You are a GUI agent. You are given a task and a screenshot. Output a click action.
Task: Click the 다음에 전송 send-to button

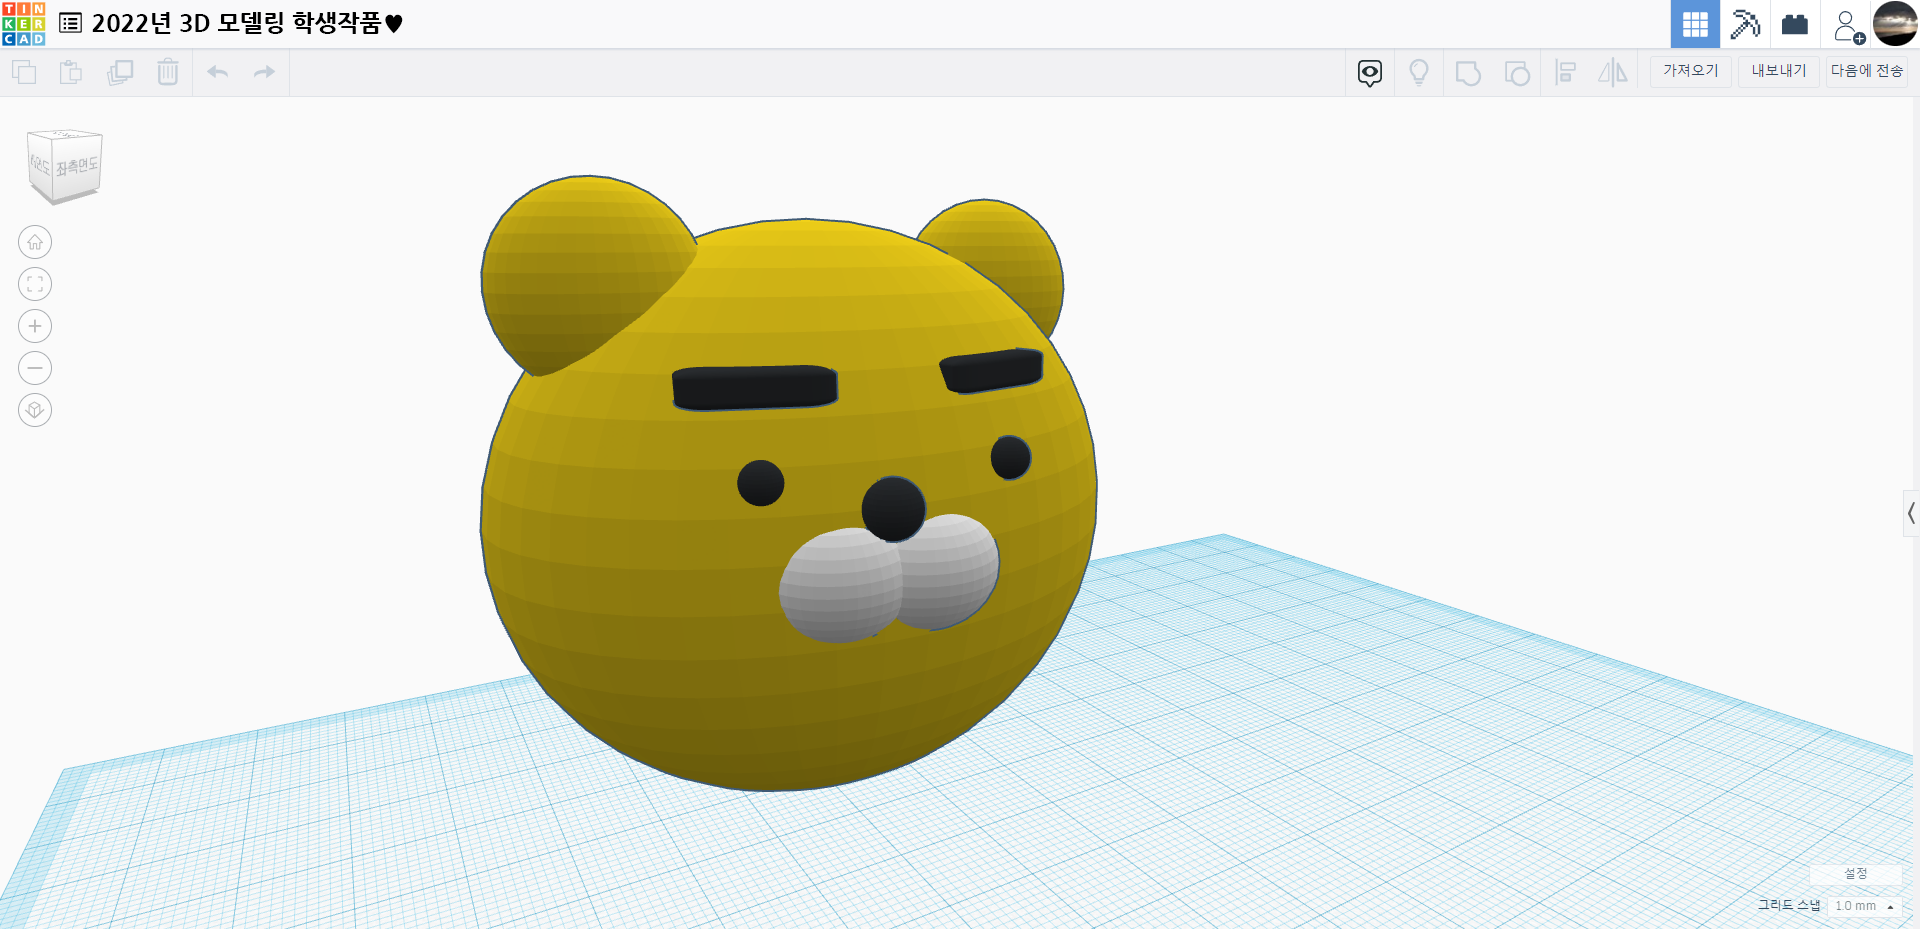tap(1867, 71)
